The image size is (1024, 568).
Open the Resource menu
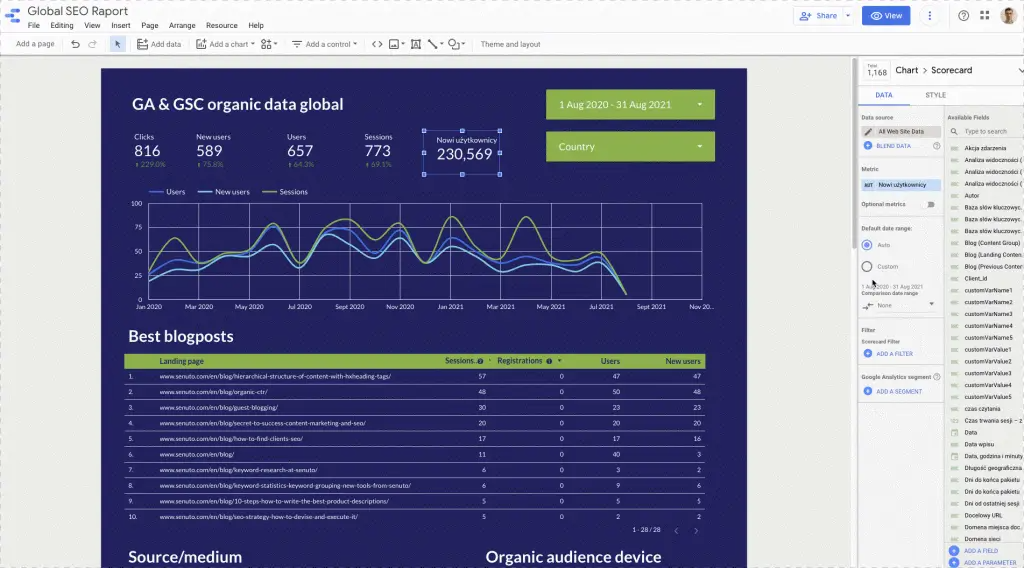pos(221,25)
